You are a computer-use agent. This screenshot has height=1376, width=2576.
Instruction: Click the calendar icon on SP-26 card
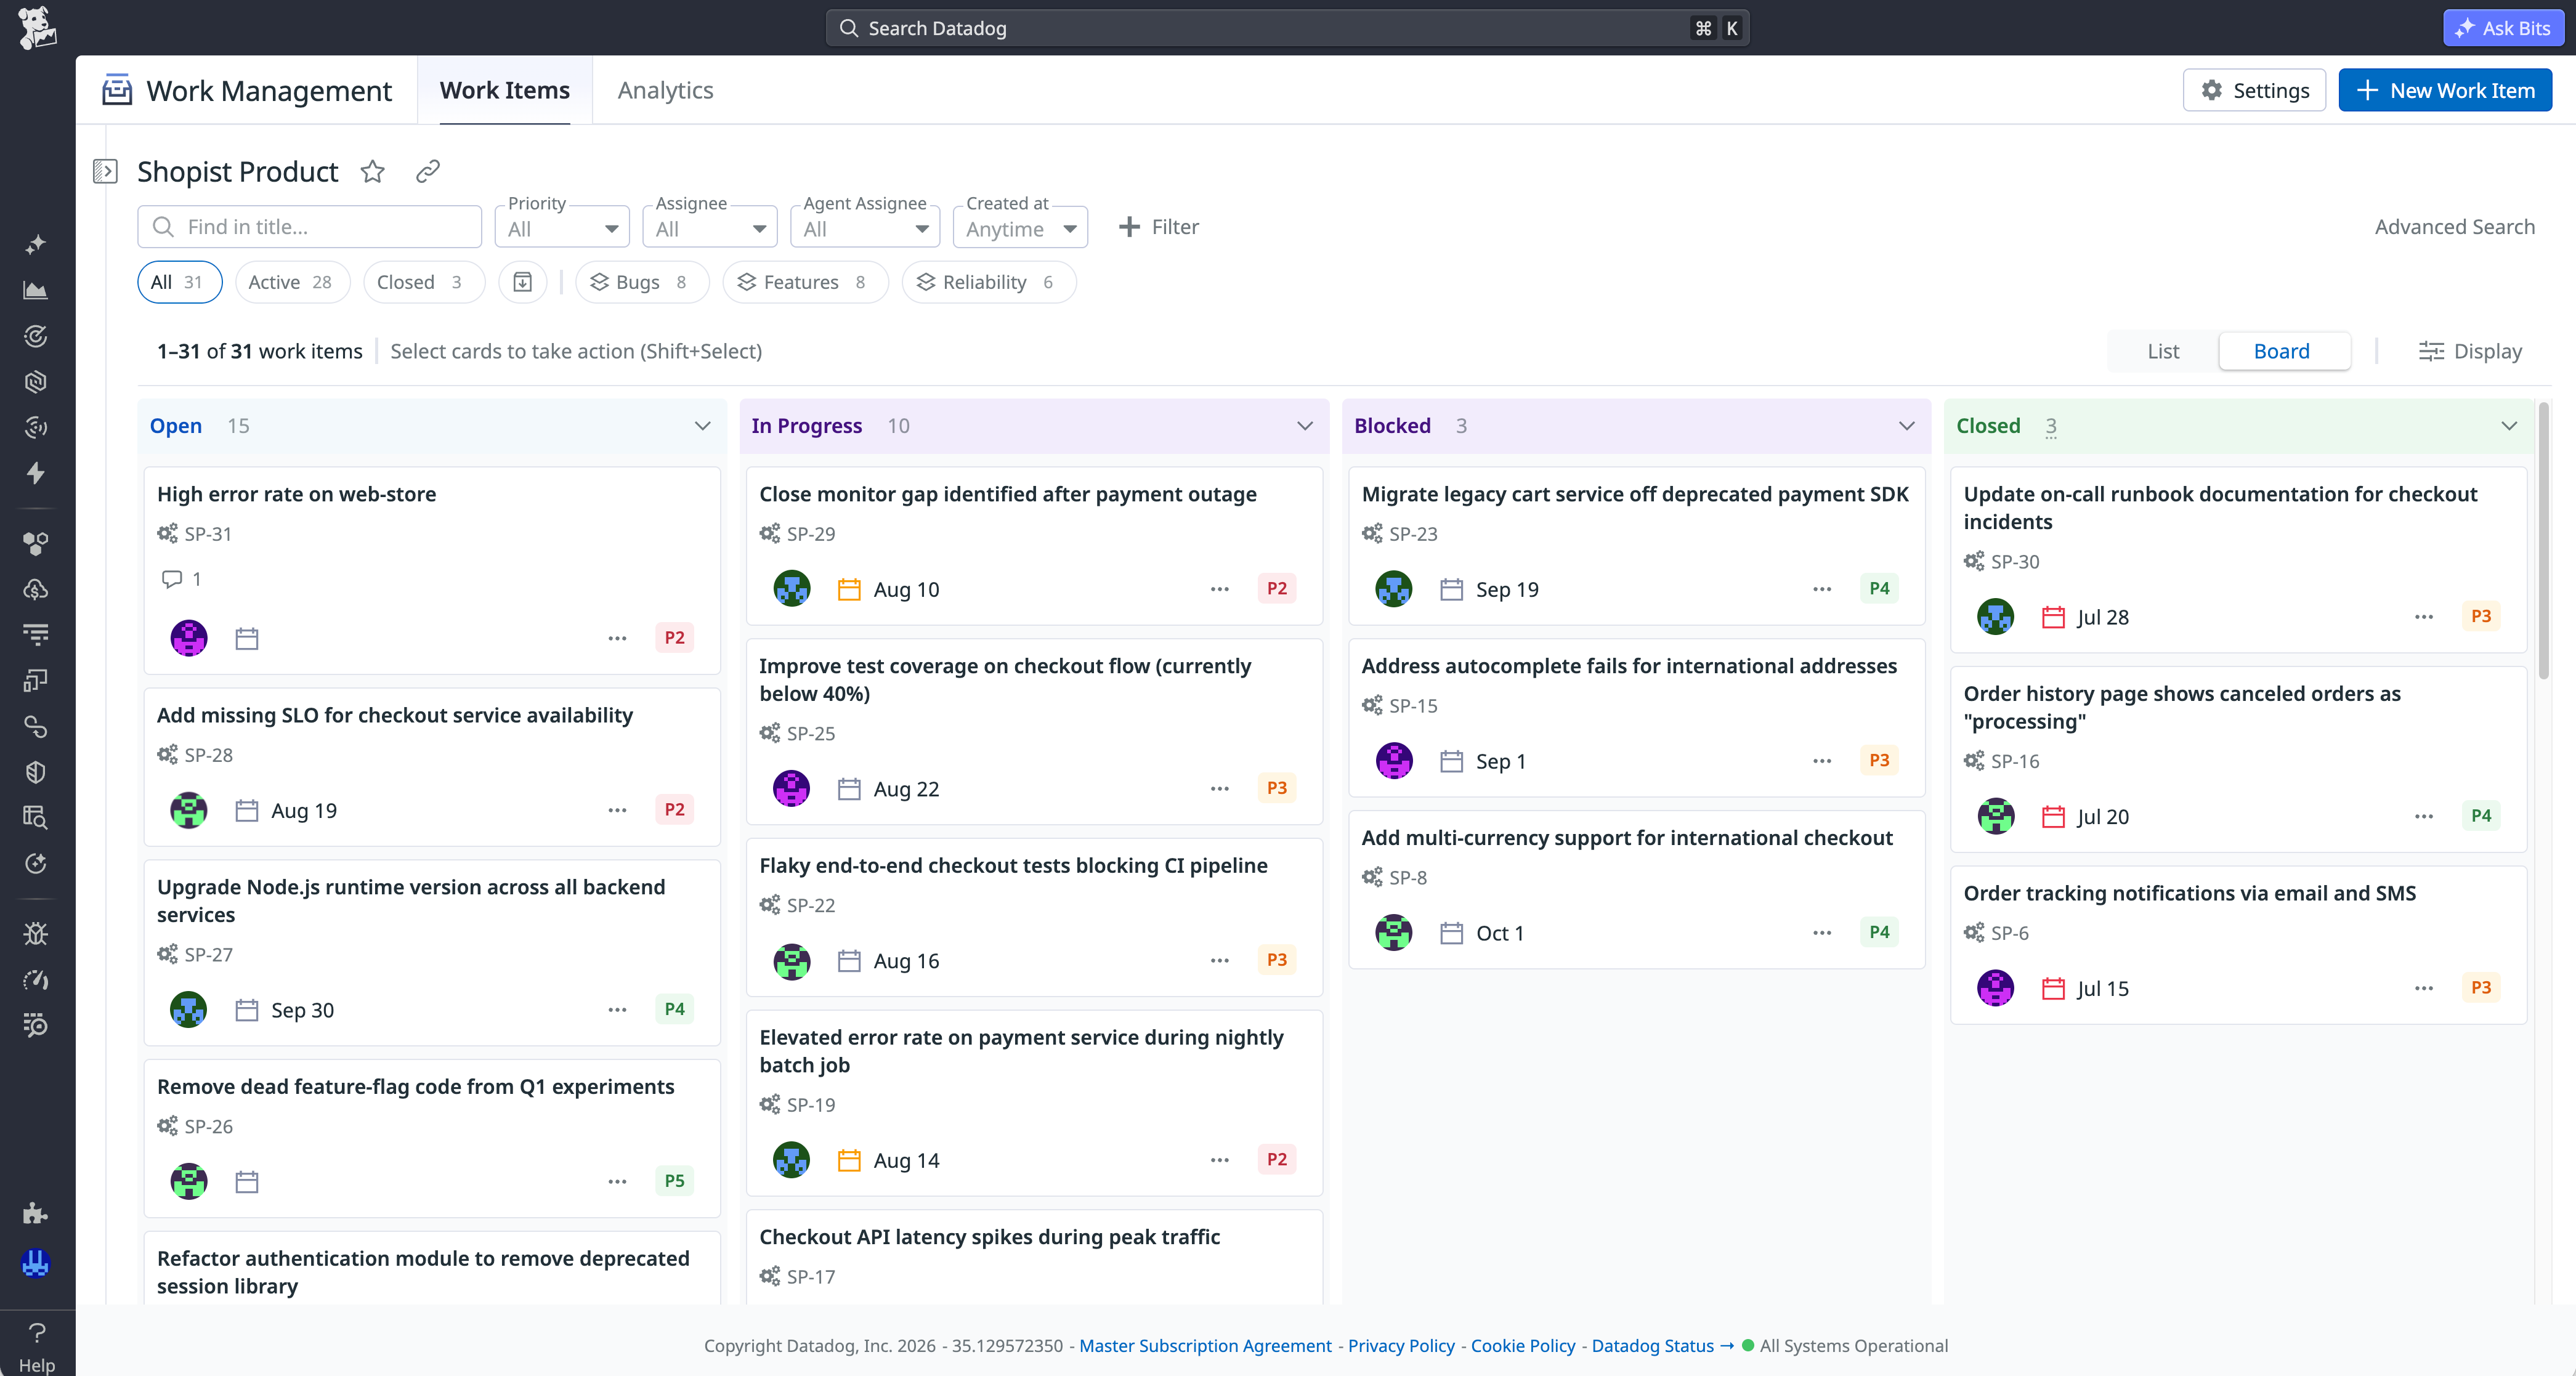coord(247,1182)
